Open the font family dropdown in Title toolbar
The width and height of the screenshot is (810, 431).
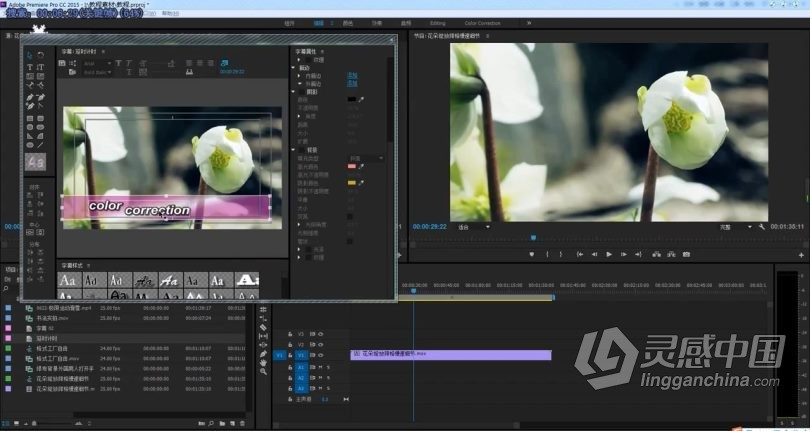tap(97, 63)
